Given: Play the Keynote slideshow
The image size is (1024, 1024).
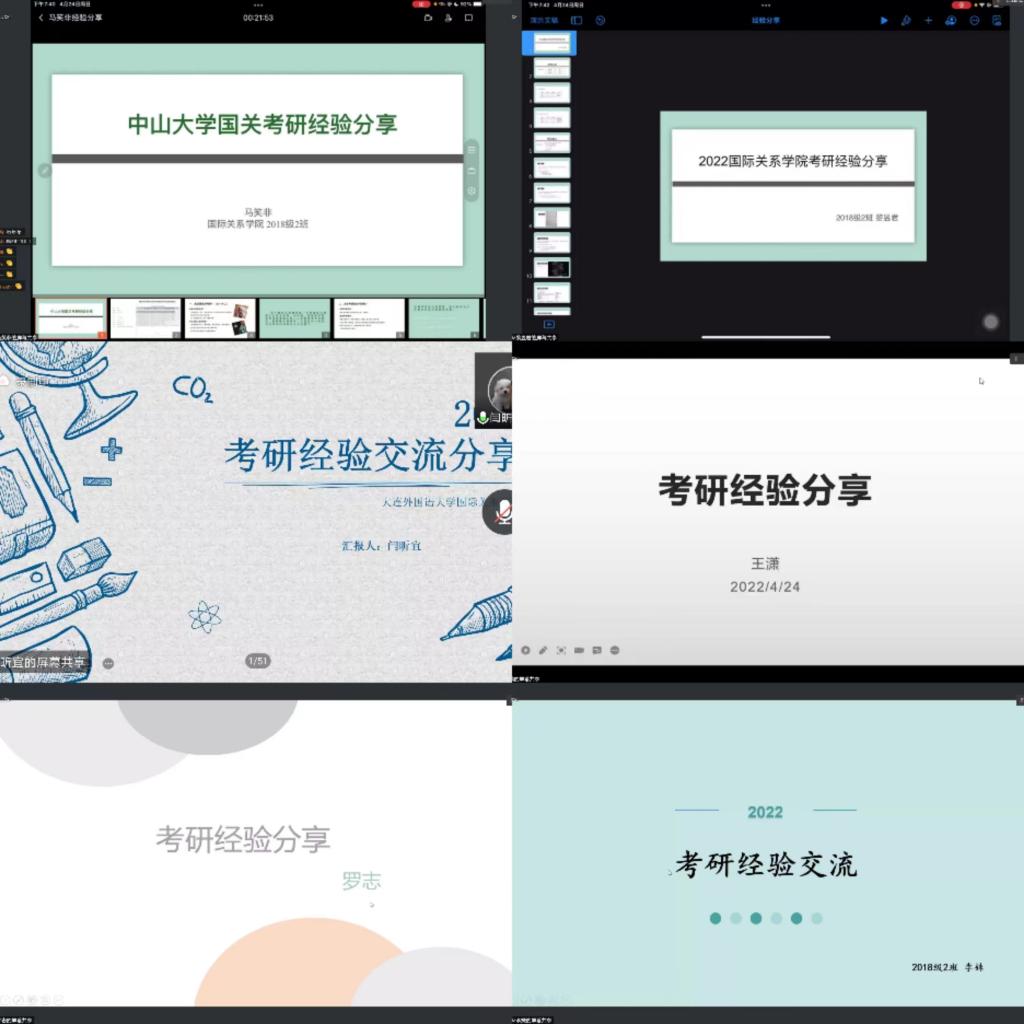Looking at the screenshot, I should pos(883,20).
